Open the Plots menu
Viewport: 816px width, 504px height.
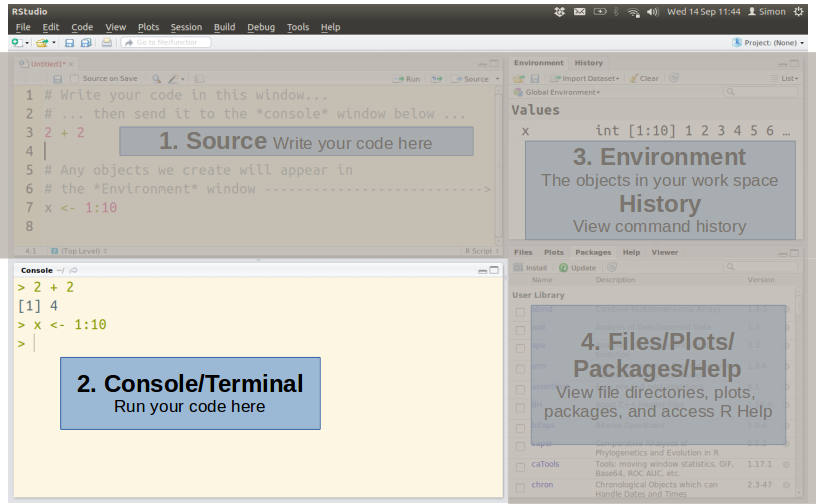tap(148, 27)
